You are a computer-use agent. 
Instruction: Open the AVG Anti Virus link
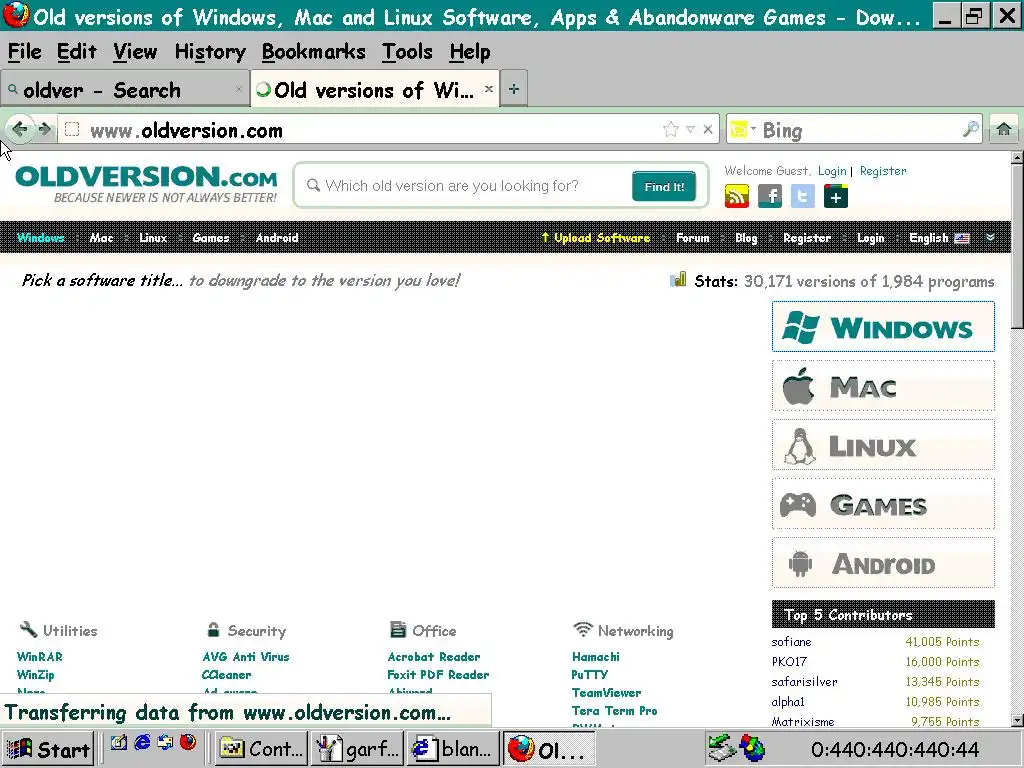coord(246,656)
